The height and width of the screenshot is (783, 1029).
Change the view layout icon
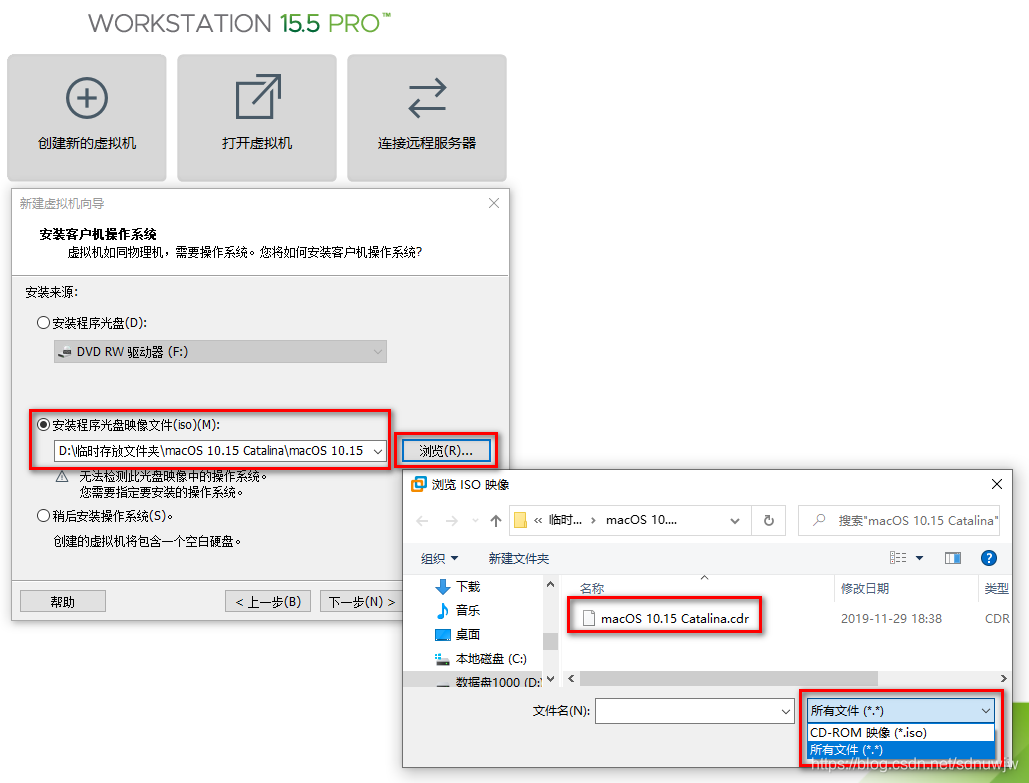point(898,558)
